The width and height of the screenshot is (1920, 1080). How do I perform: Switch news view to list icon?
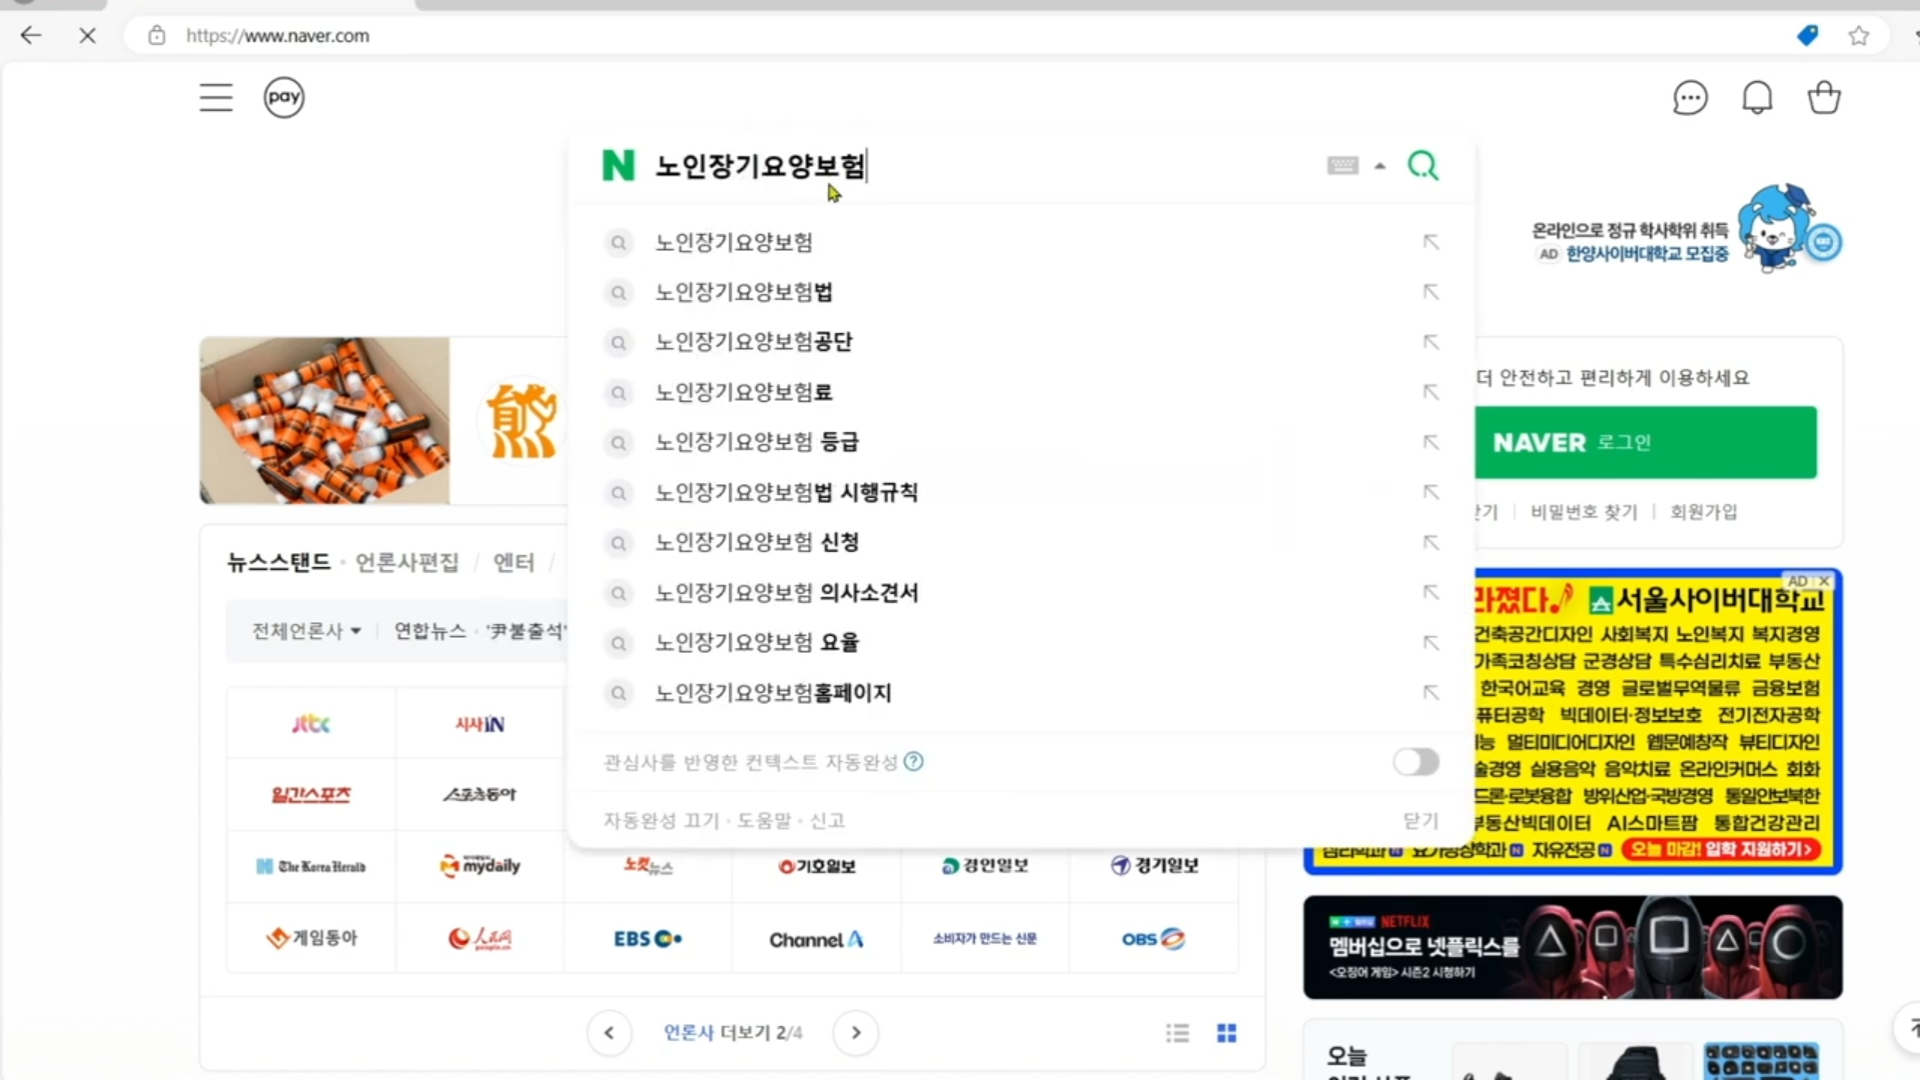point(1178,1033)
